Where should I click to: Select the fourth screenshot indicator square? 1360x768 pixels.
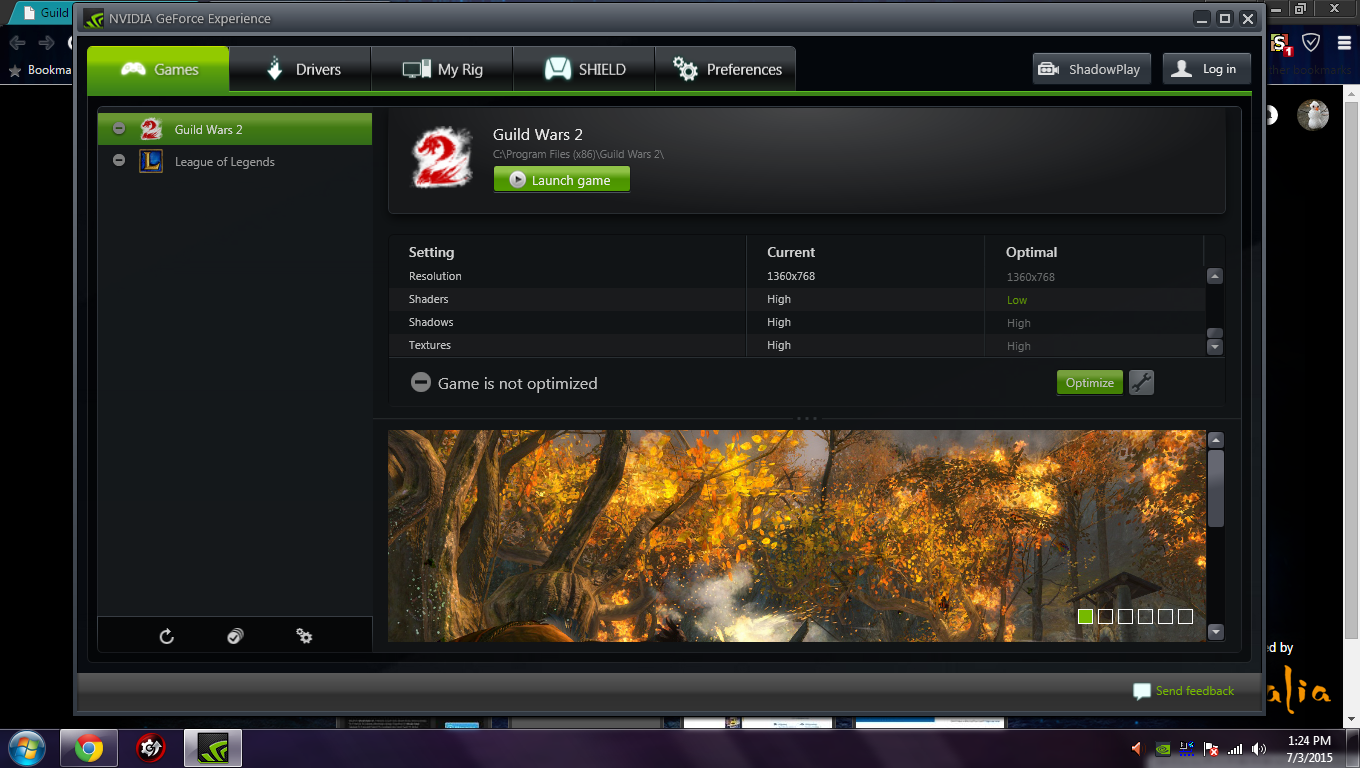click(1146, 616)
